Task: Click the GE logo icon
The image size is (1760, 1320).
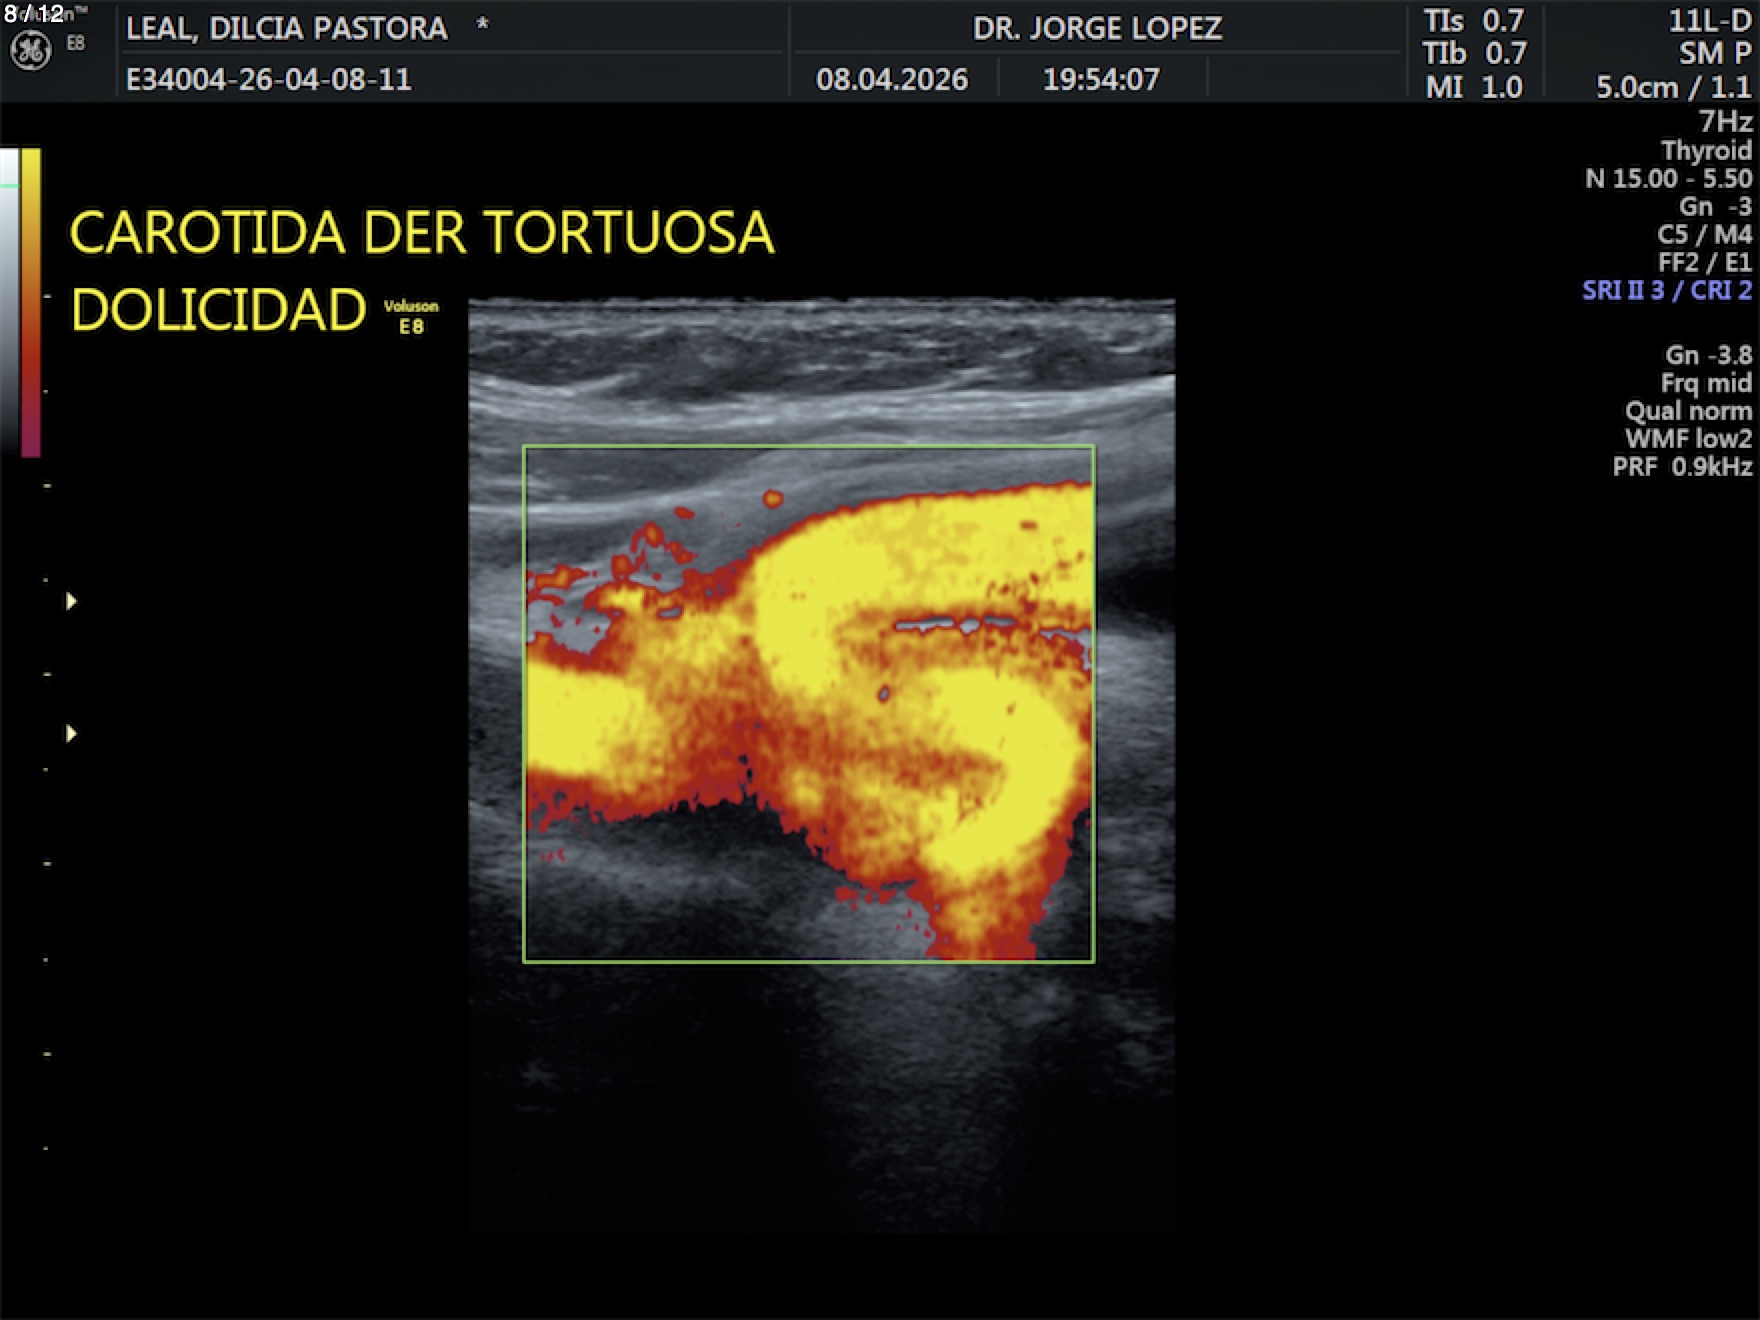Action: [30, 50]
